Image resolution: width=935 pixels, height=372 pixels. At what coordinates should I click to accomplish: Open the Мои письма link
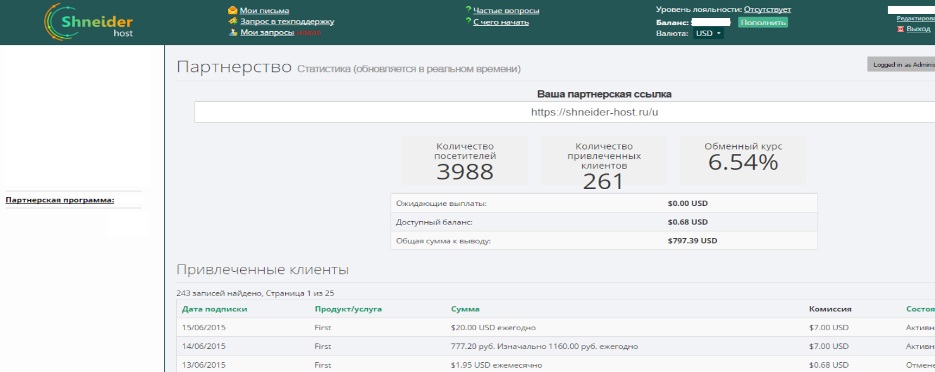coord(264,11)
